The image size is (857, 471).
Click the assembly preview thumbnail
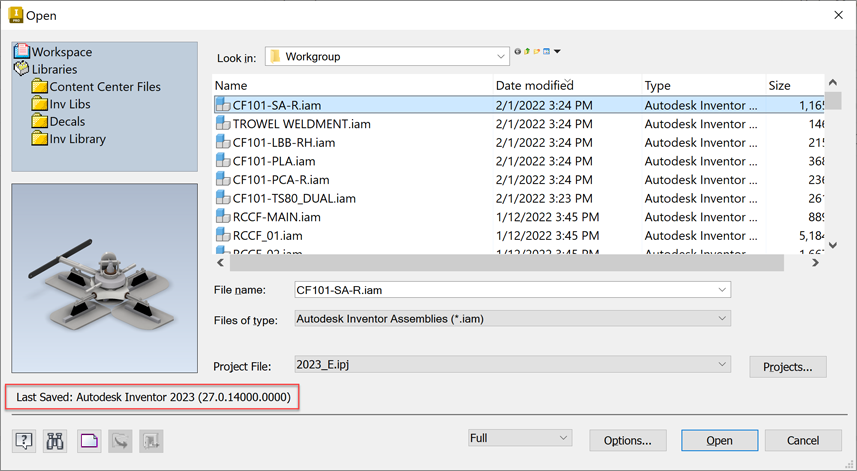coord(104,278)
